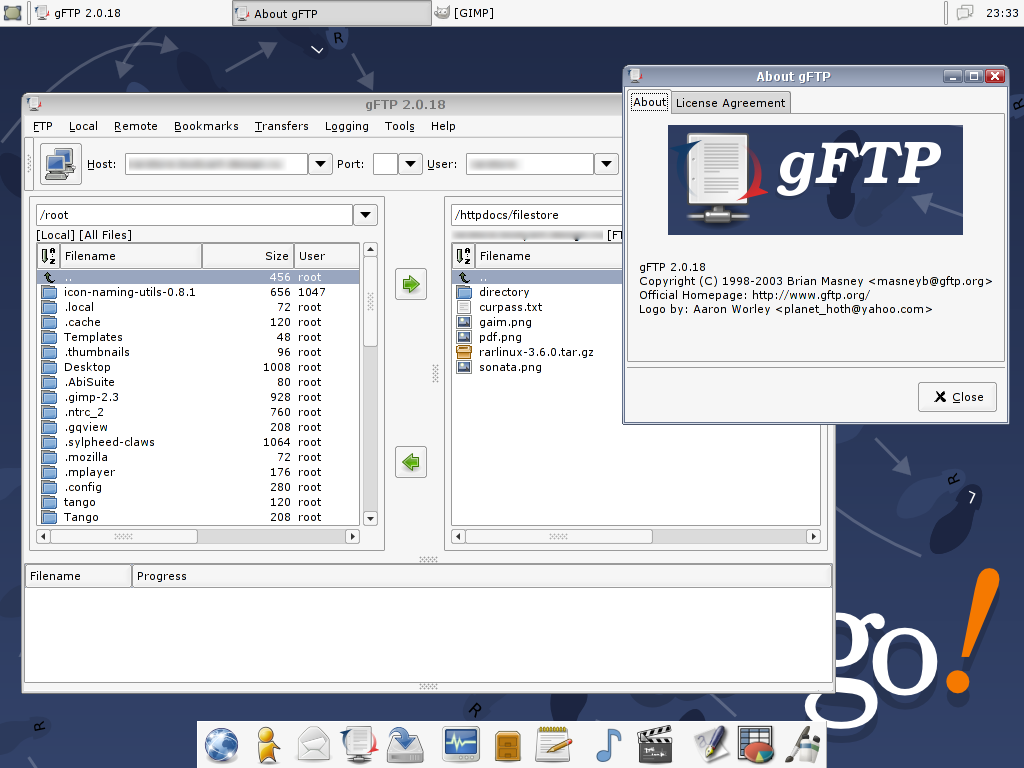Image resolution: width=1024 pixels, height=768 pixels.
Task: Click the Port input field
Action: point(385,164)
